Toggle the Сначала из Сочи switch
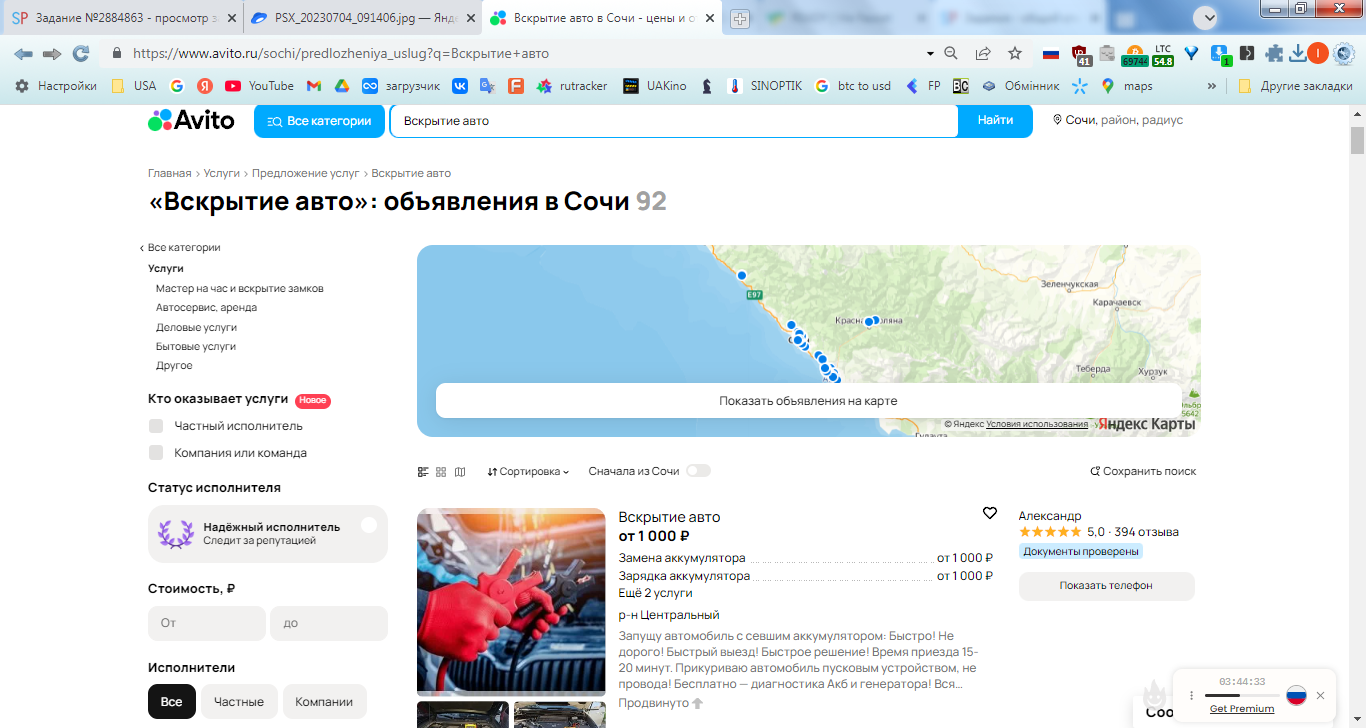Screen dimensions: 1366x728 tap(698, 471)
